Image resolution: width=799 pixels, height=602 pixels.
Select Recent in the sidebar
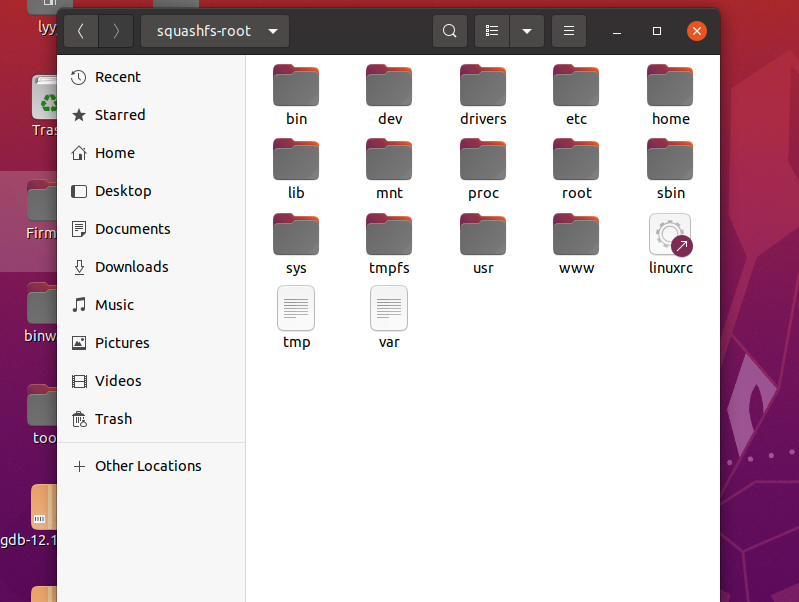[x=151, y=77]
